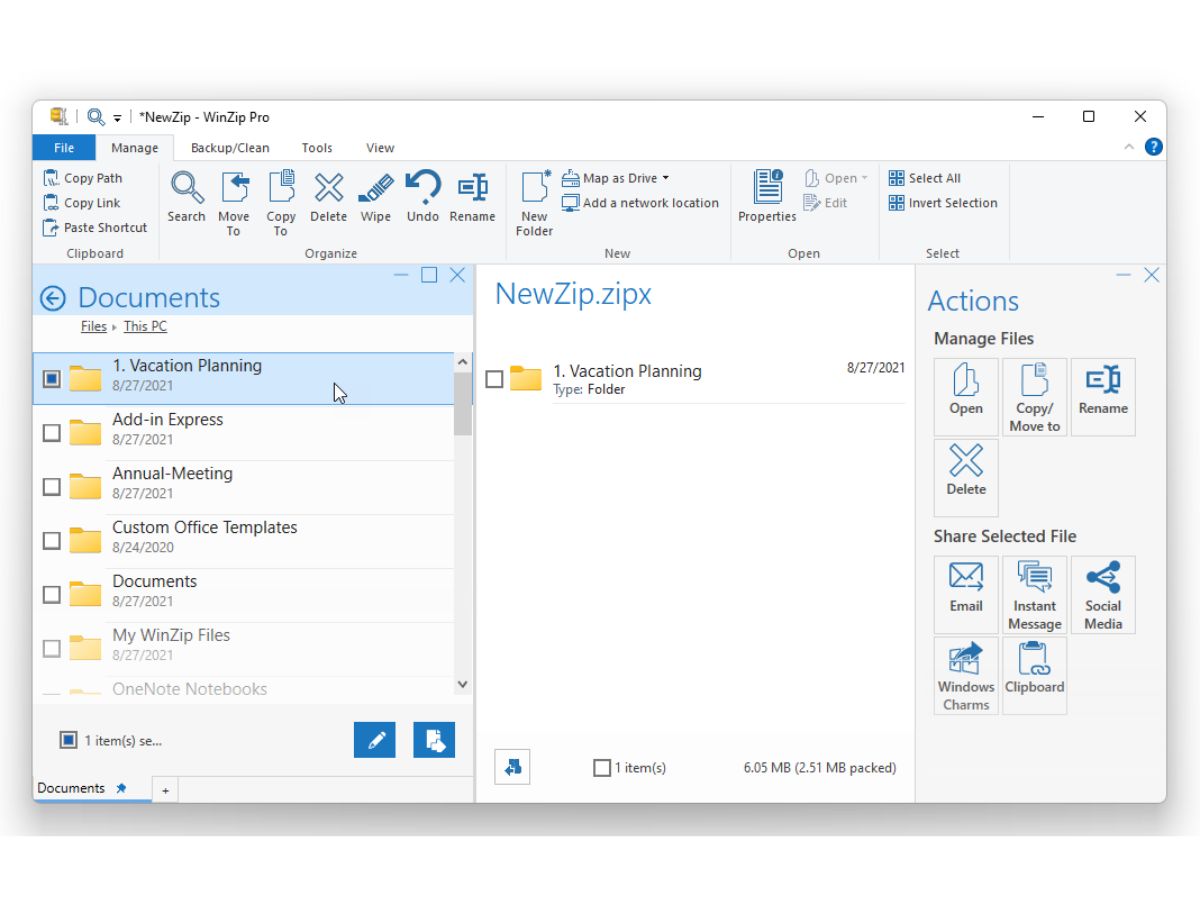Viewport: 1200px width, 900px height.
Task: Click the file list scroll up arrow
Action: pyautogui.click(x=462, y=362)
